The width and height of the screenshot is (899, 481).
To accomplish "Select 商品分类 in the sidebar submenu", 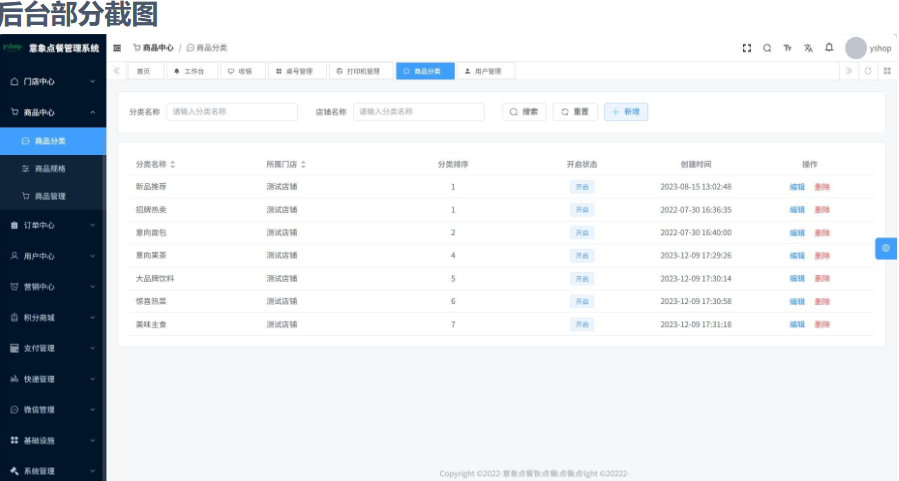I will point(53,141).
